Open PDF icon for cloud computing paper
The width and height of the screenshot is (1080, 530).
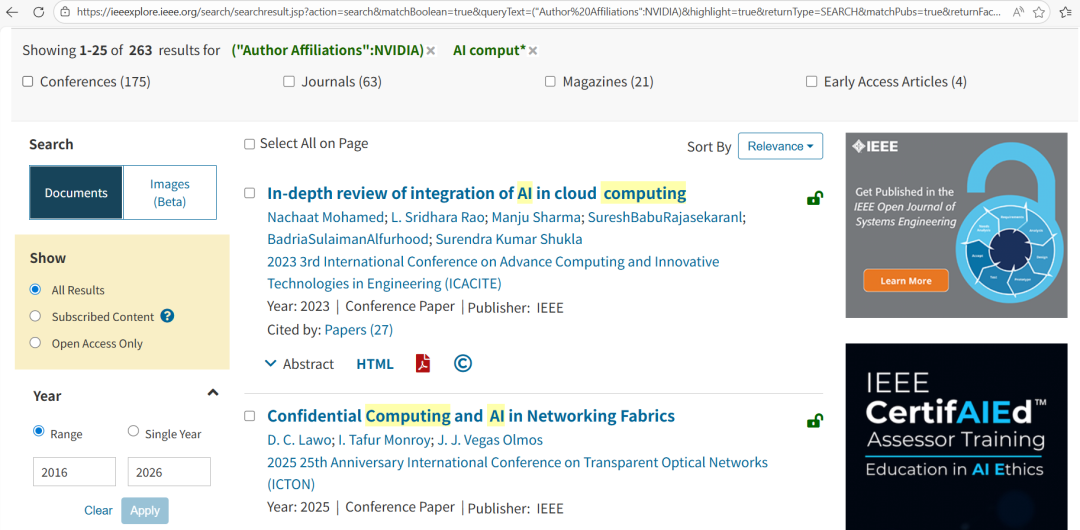(423, 363)
